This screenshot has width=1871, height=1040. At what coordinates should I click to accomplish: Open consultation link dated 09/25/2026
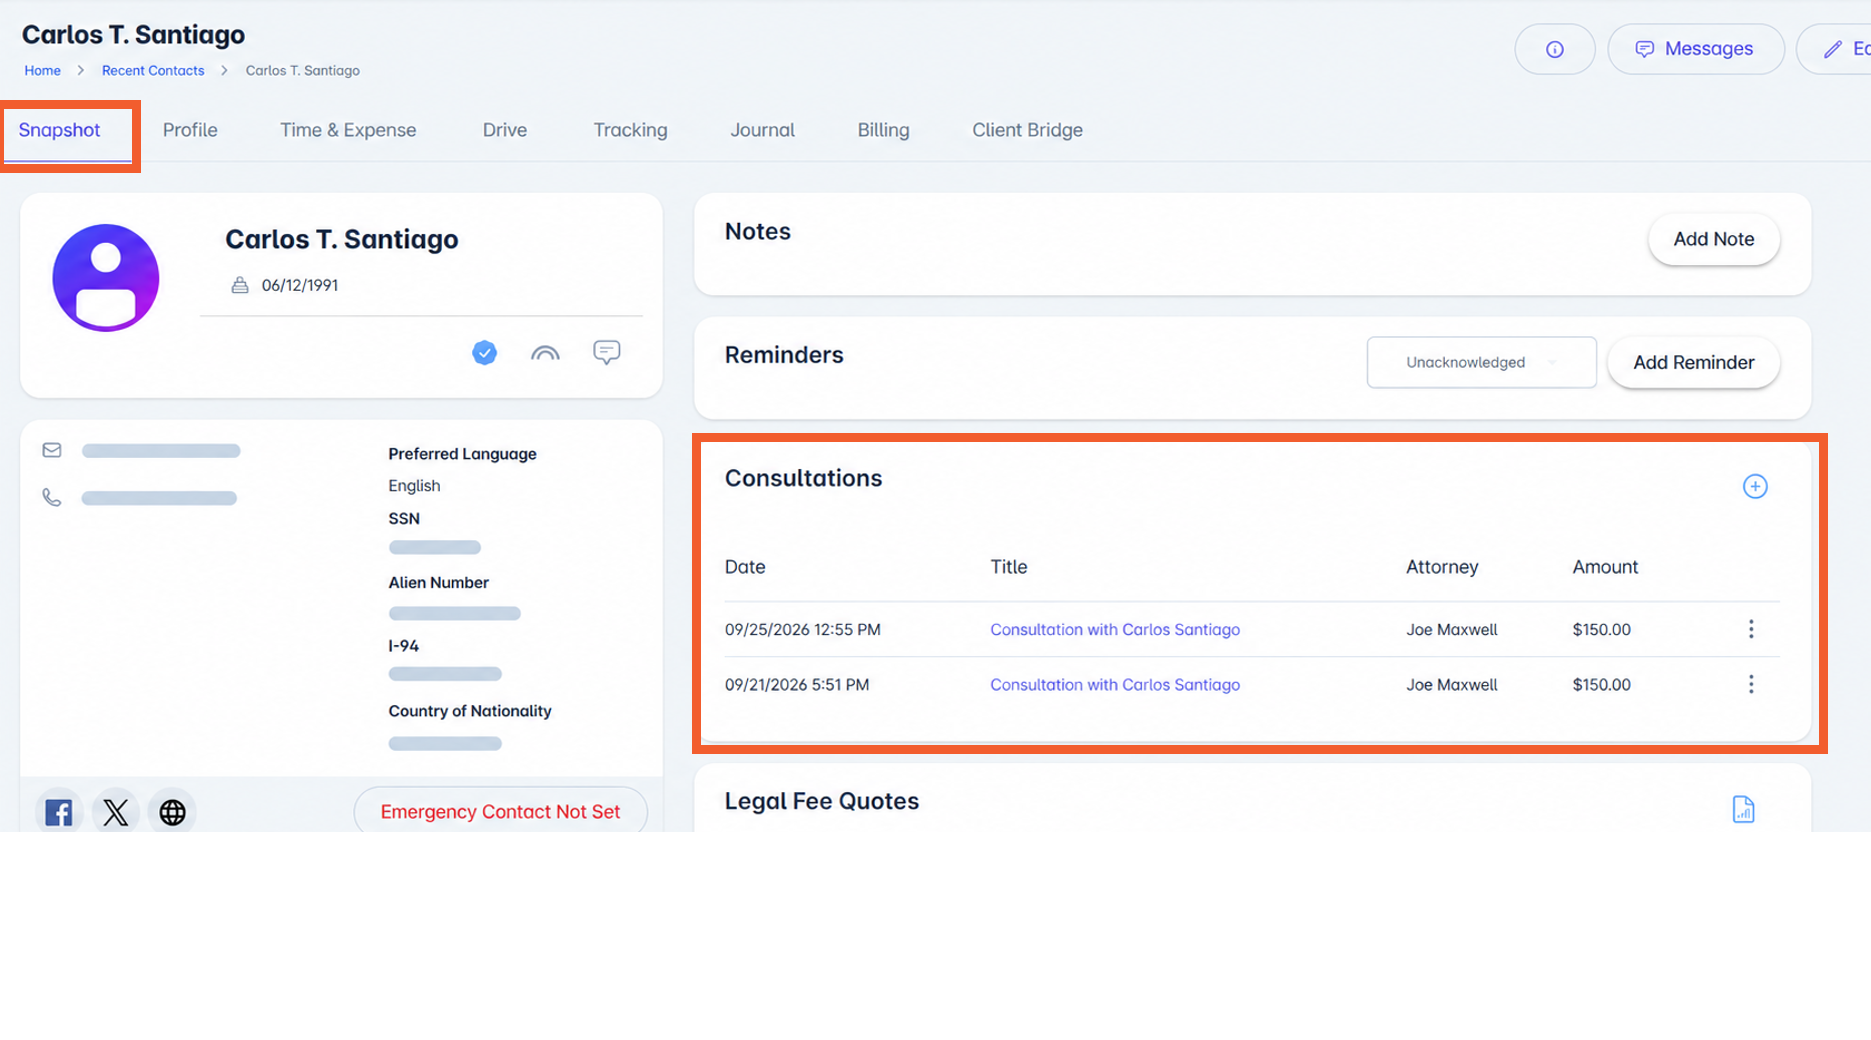1115,629
